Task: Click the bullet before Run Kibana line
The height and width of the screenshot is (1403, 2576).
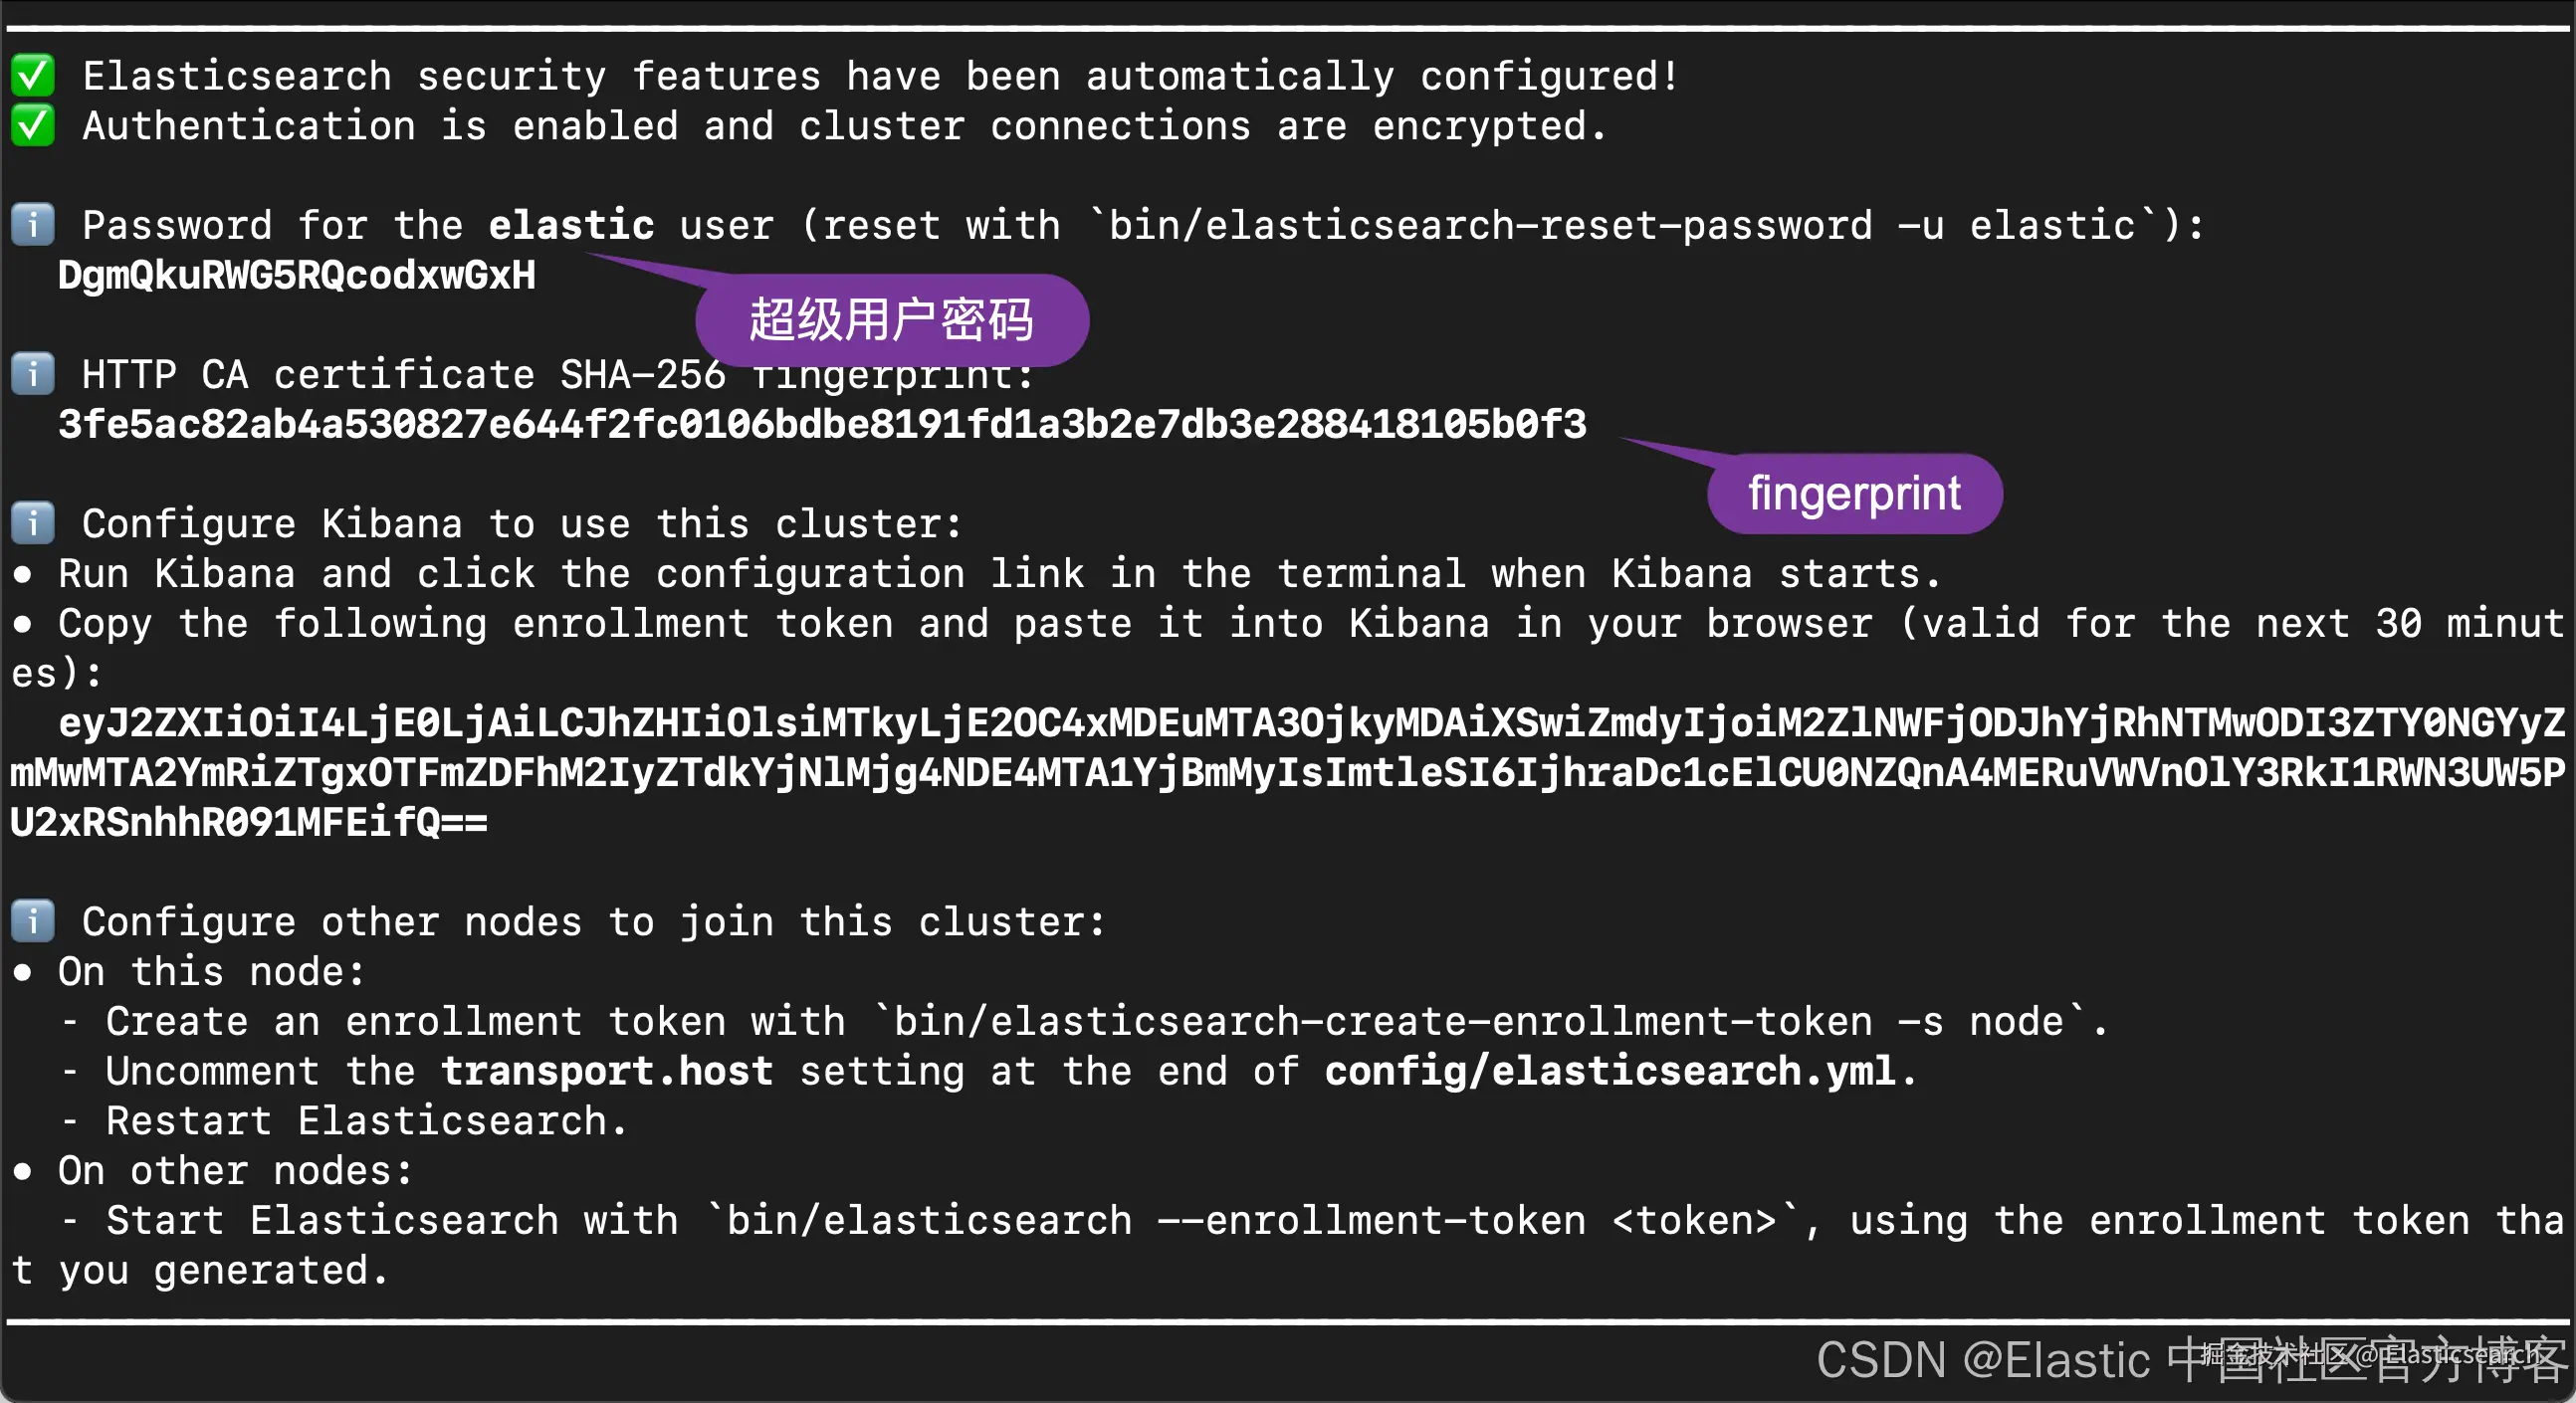Action: click(x=22, y=575)
